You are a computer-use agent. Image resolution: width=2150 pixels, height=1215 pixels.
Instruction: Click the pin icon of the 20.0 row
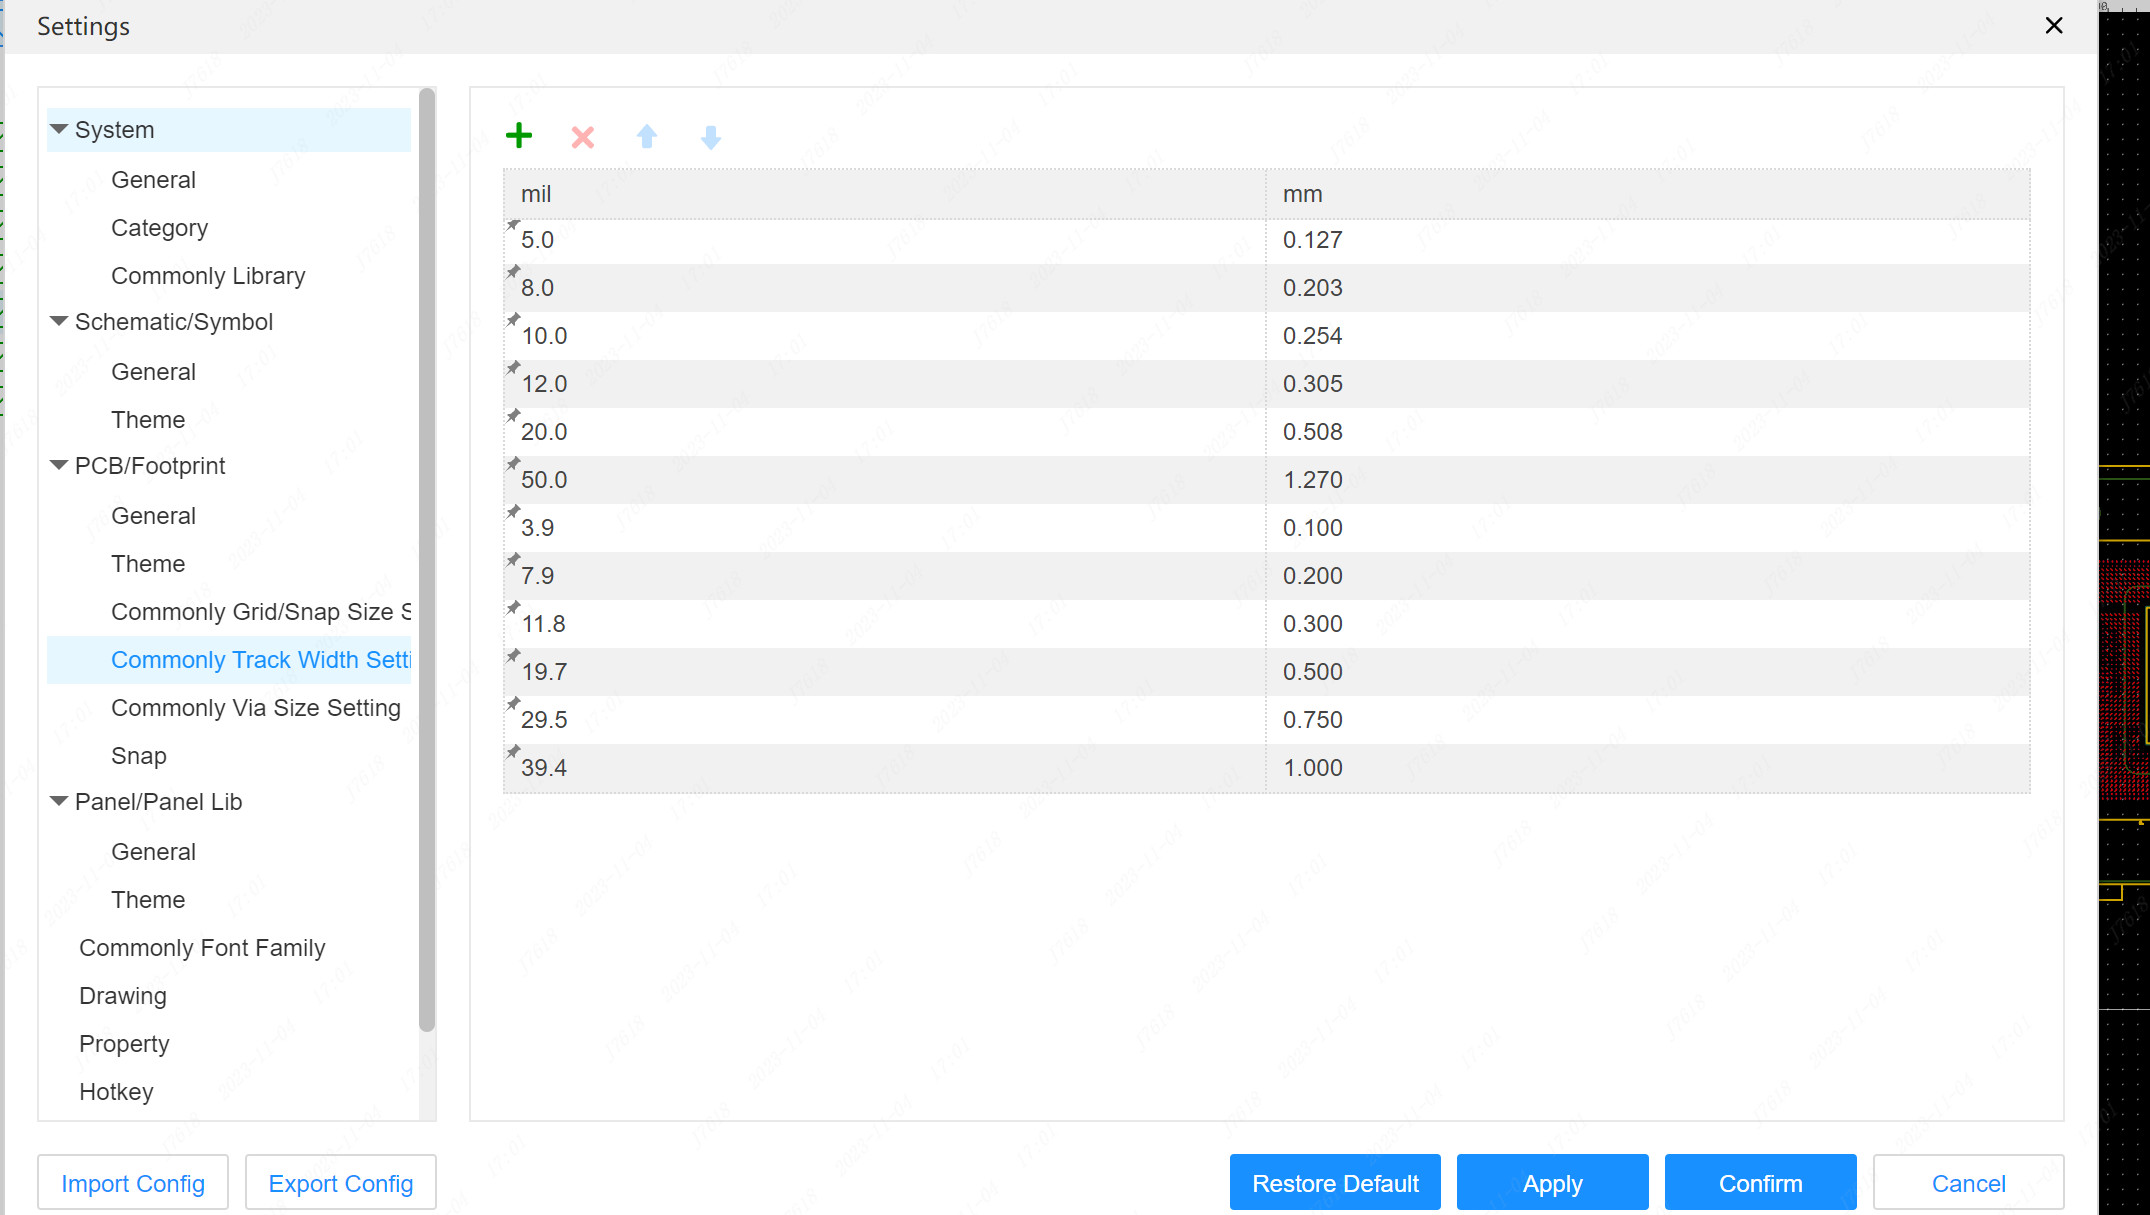pyautogui.click(x=513, y=416)
